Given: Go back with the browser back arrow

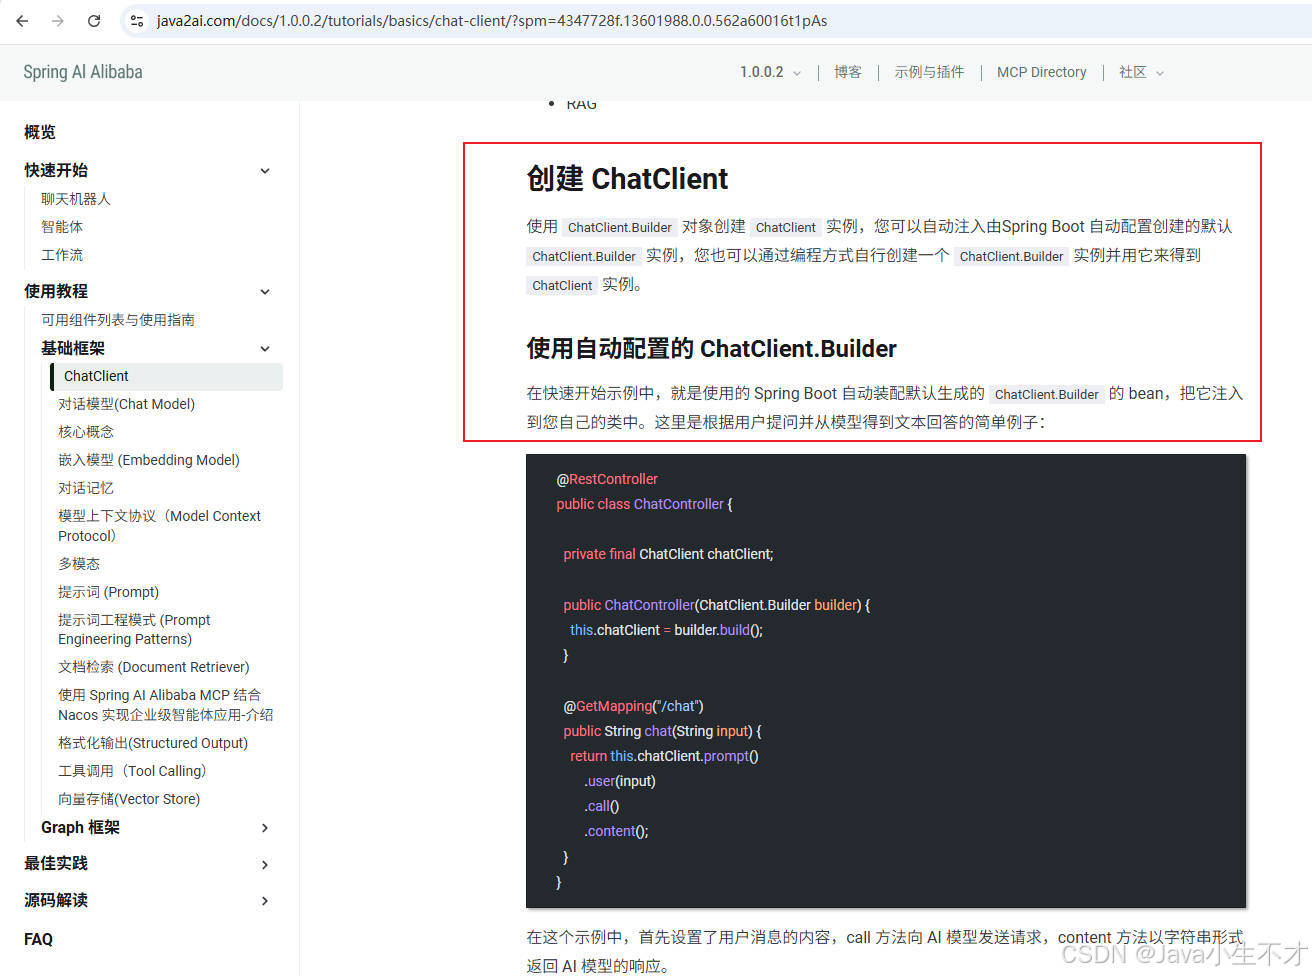Looking at the screenshot, I should click(22, 21).
